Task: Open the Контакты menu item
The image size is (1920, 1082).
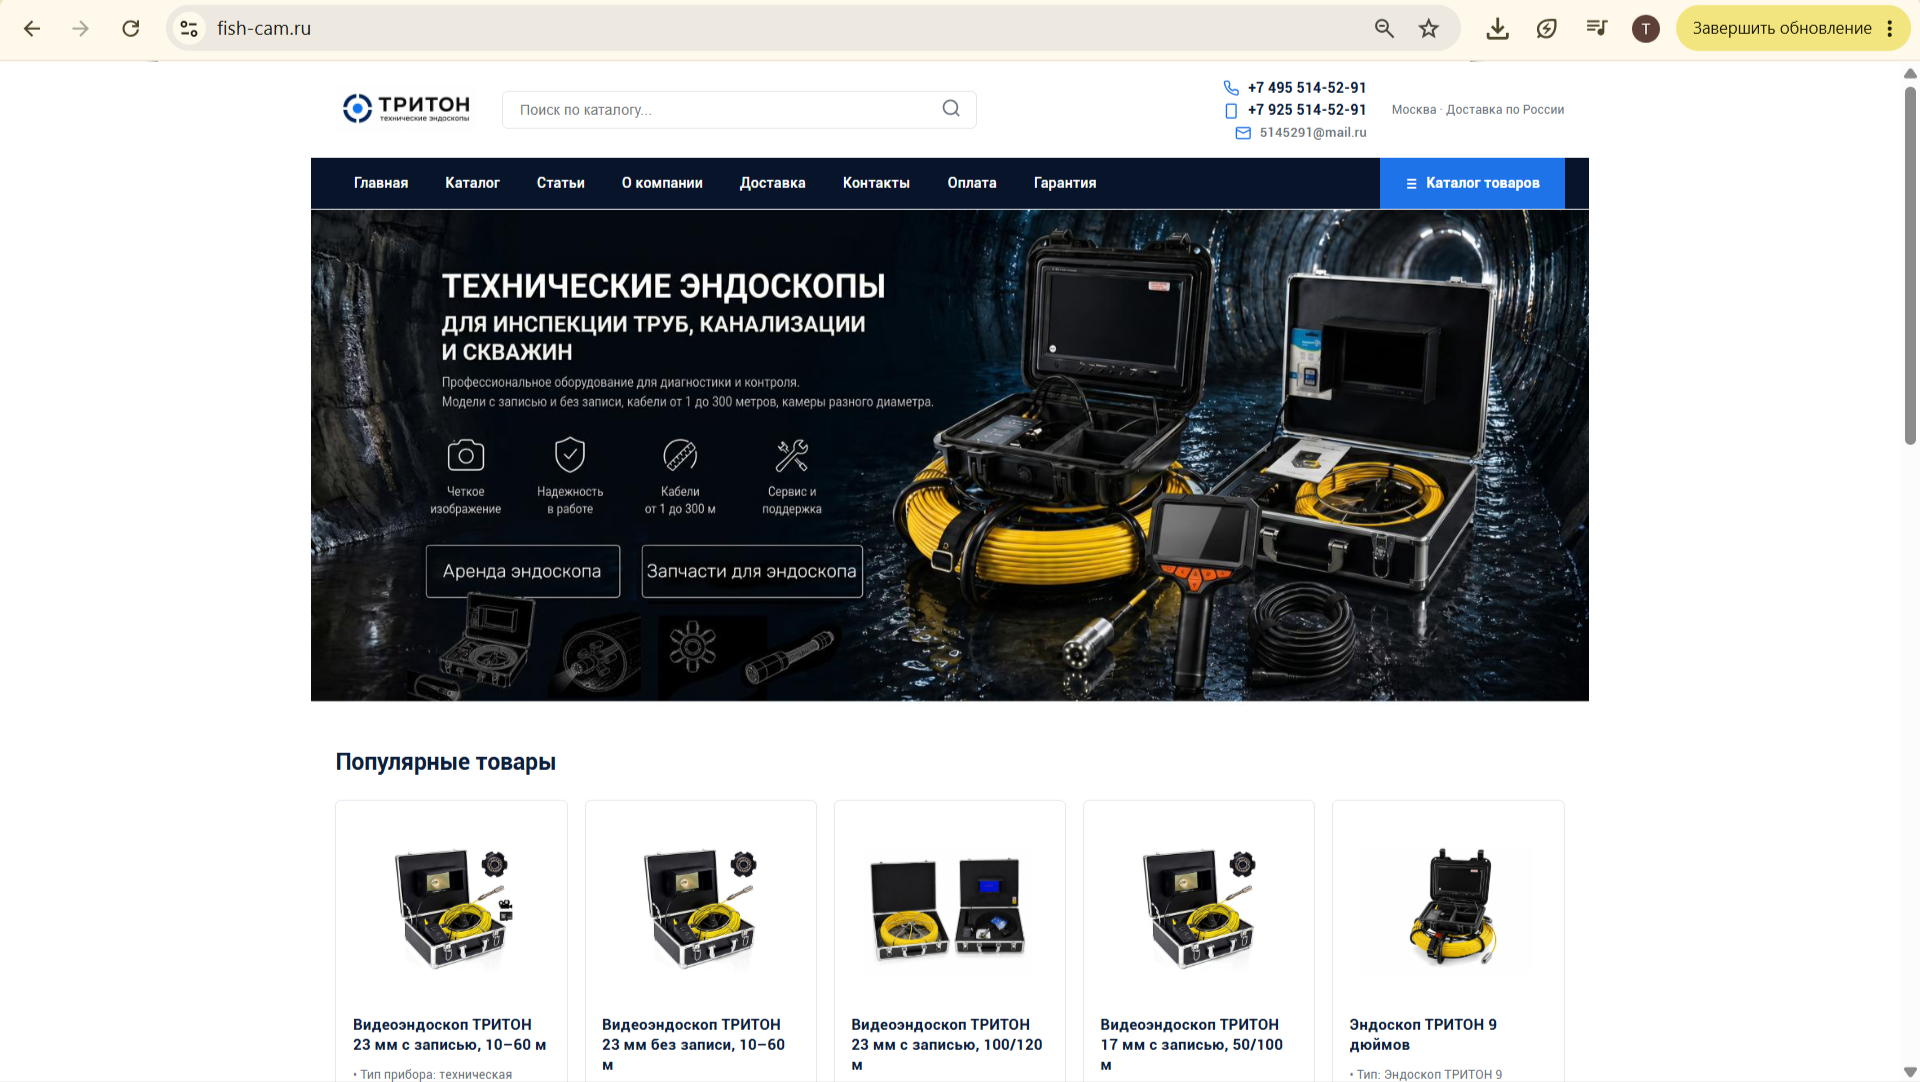Action: pos(876,183)
